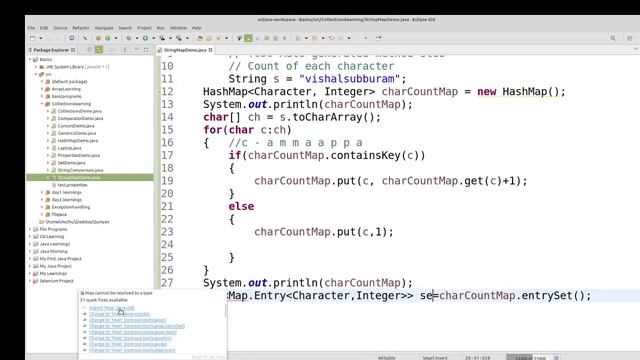640x360 pixels.
Task: Select My First Java Project
Action: (60, 259)
